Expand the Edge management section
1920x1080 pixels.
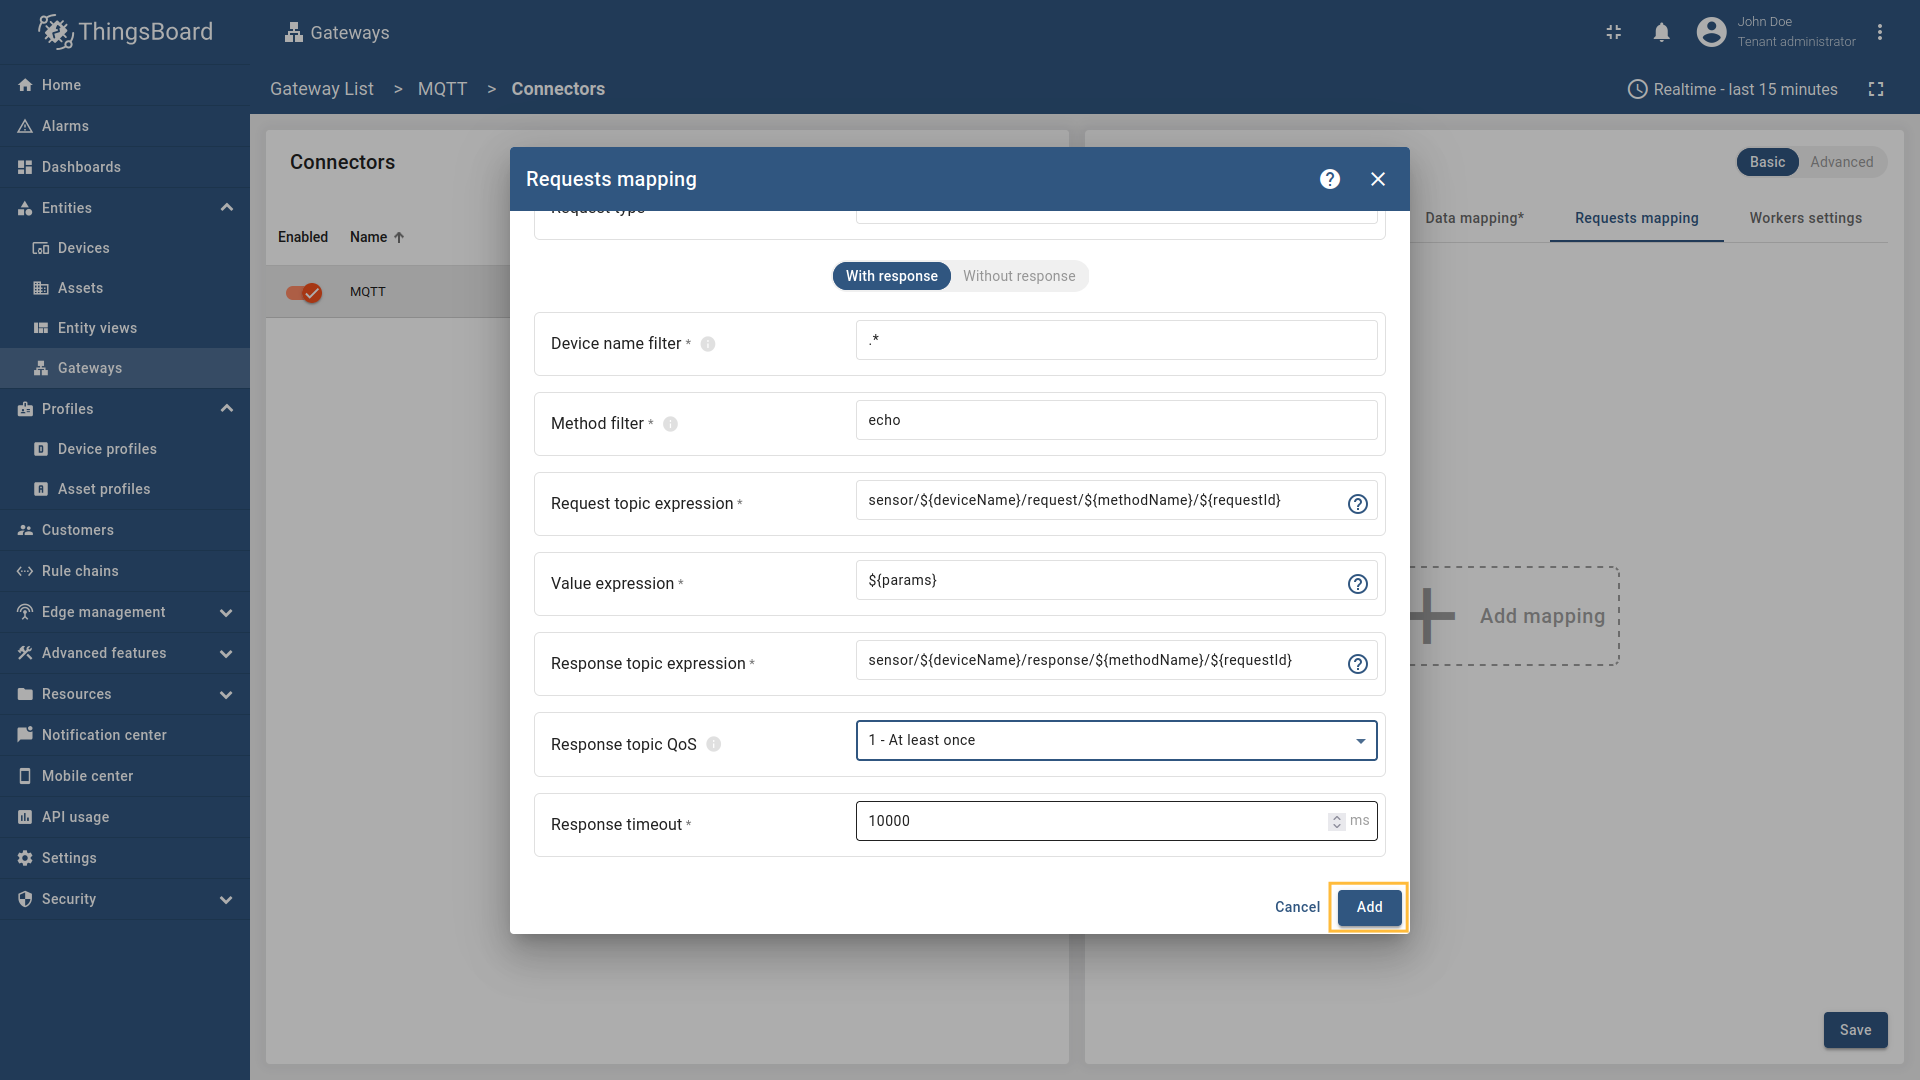pyautogui.click(x=227, y=612)
